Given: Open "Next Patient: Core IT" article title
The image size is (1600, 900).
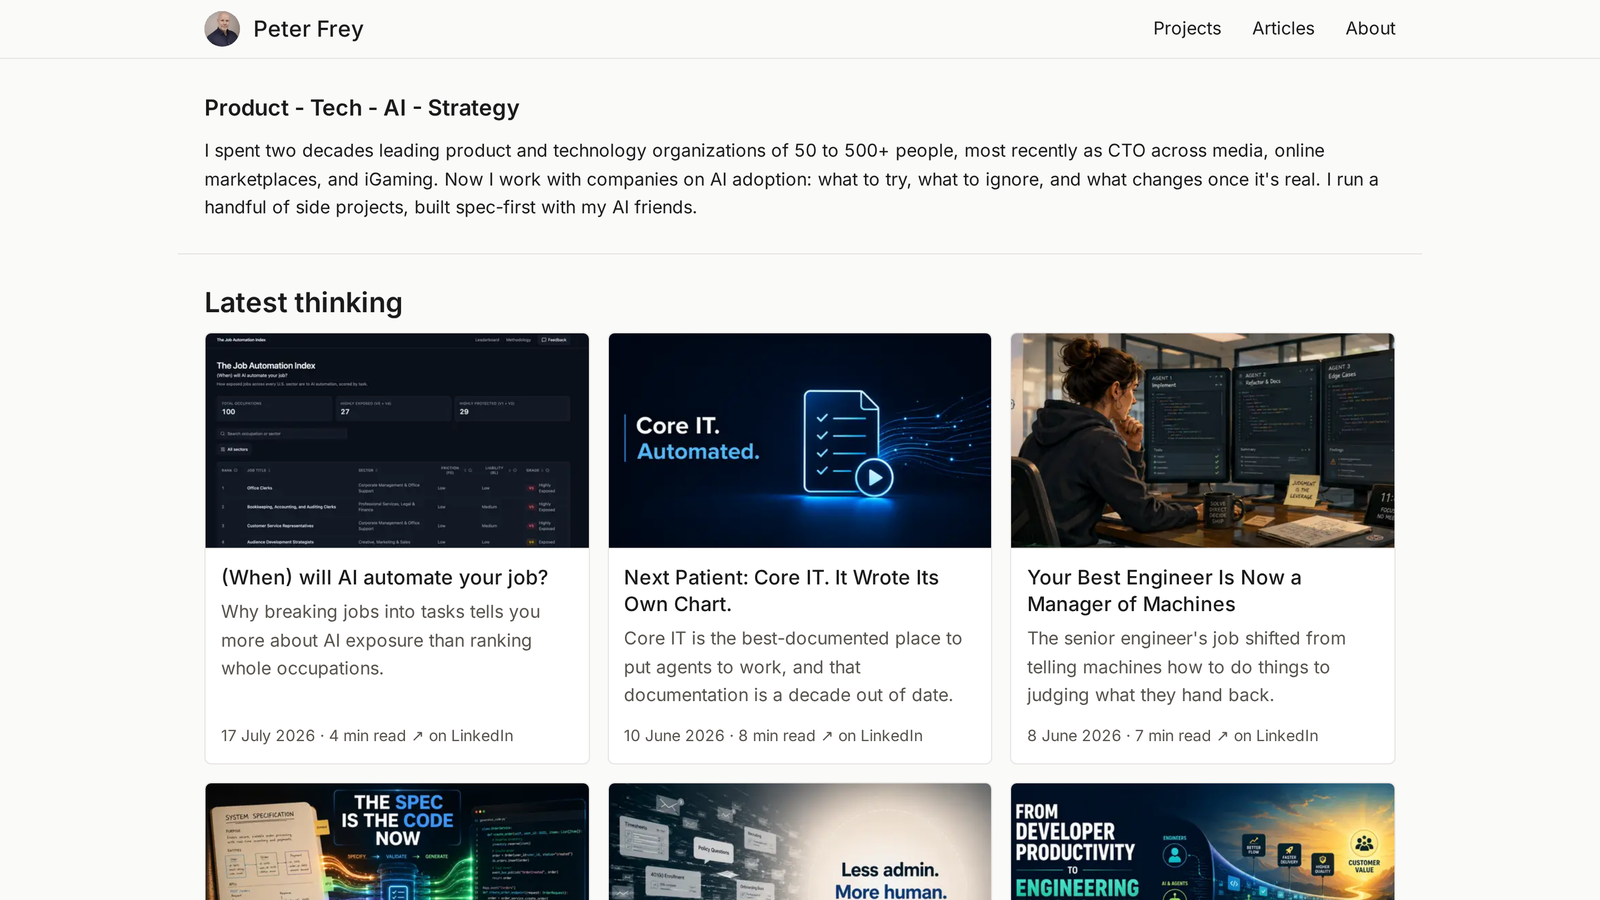Looking at the screenshot, I should (x=781, y=591).
